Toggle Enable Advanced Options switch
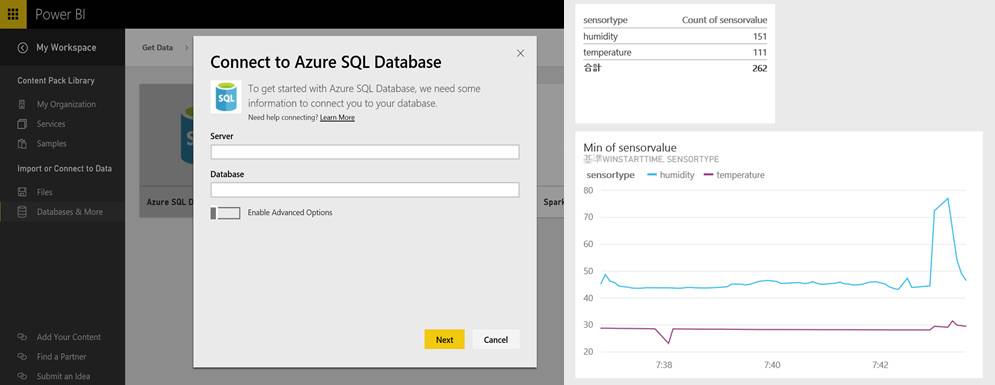This screenshot has width=995, height=385. click(x=225, y=213)
